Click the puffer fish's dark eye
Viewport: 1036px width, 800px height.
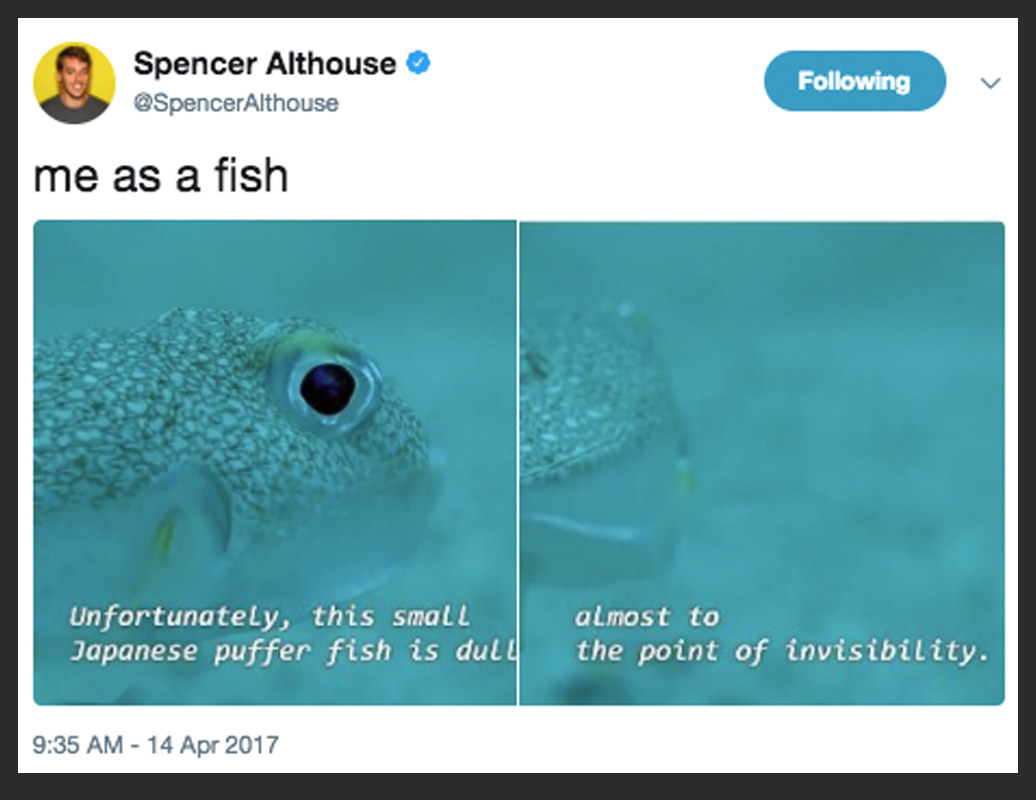coord(328,389)
